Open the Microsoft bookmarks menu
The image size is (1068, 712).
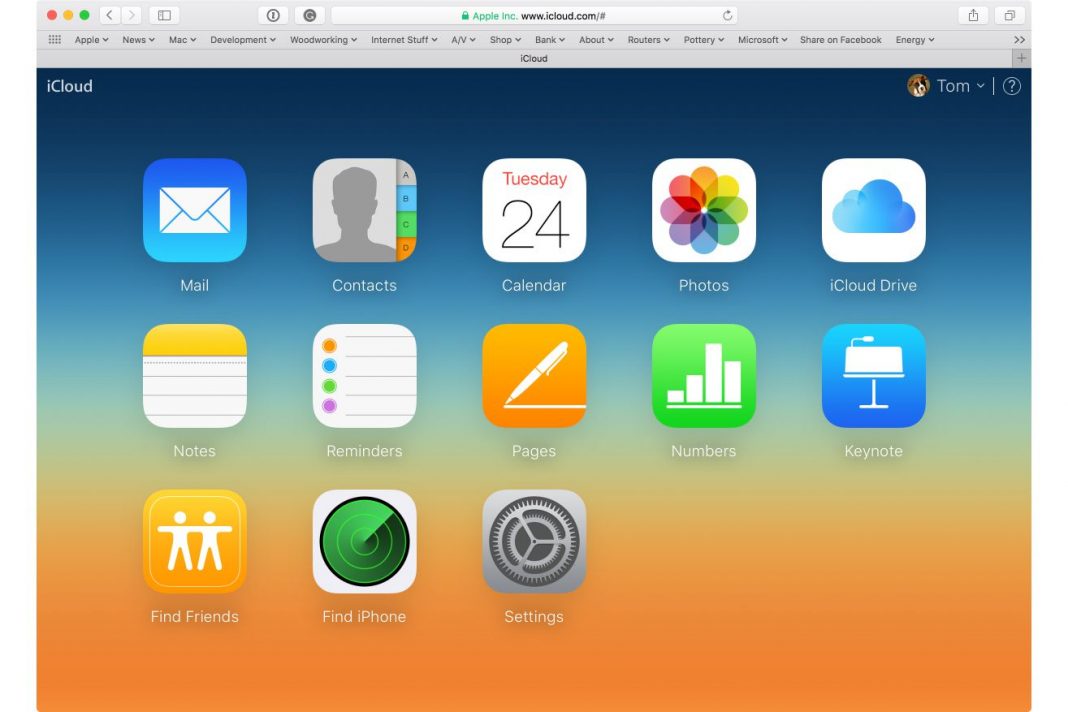pyautogui.click(x=762, y=40)
